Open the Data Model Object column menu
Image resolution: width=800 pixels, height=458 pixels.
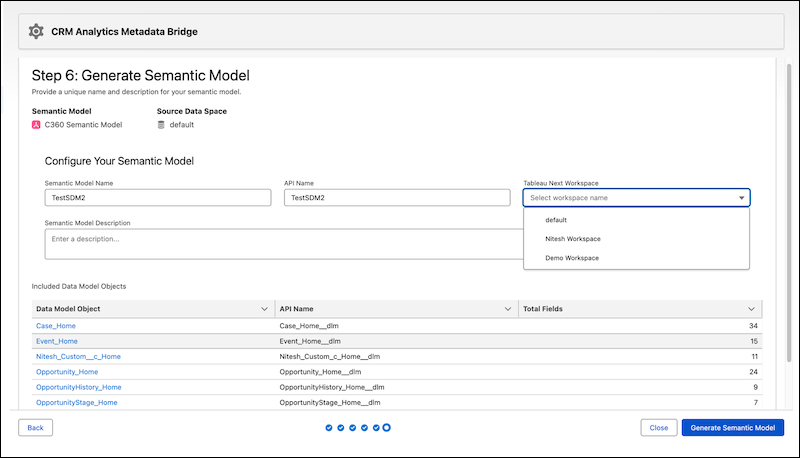point(264,309)
